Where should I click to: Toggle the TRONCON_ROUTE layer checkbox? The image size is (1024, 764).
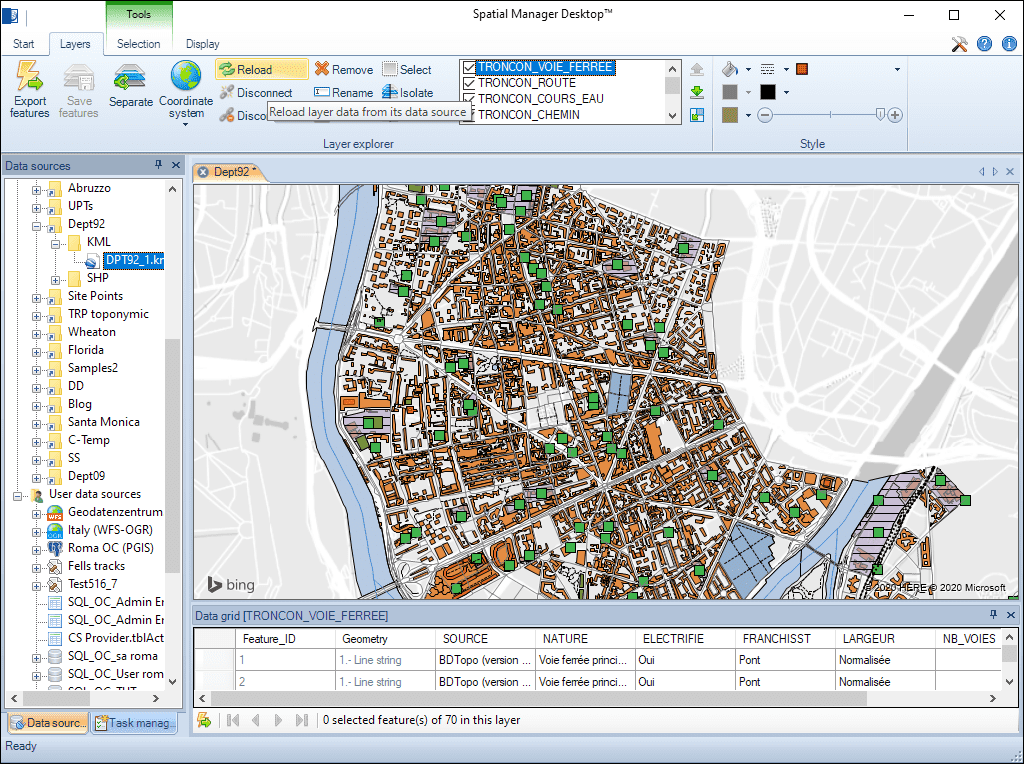click(469, 83)
